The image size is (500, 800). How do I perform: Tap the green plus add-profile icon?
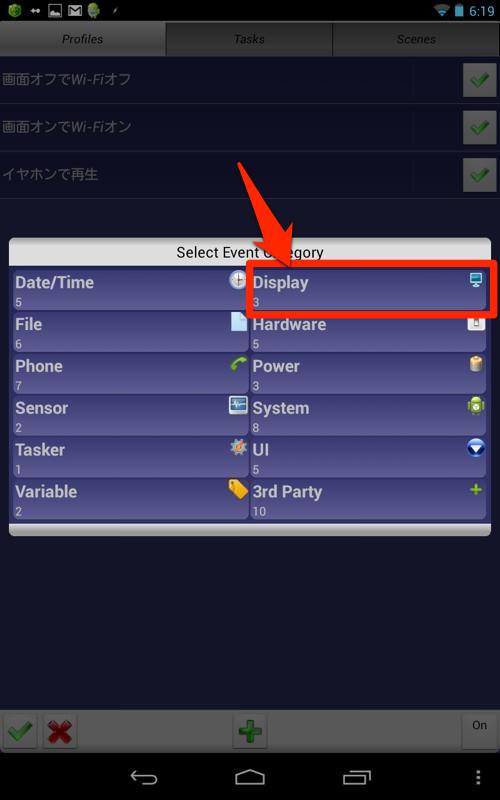[250, 732]
